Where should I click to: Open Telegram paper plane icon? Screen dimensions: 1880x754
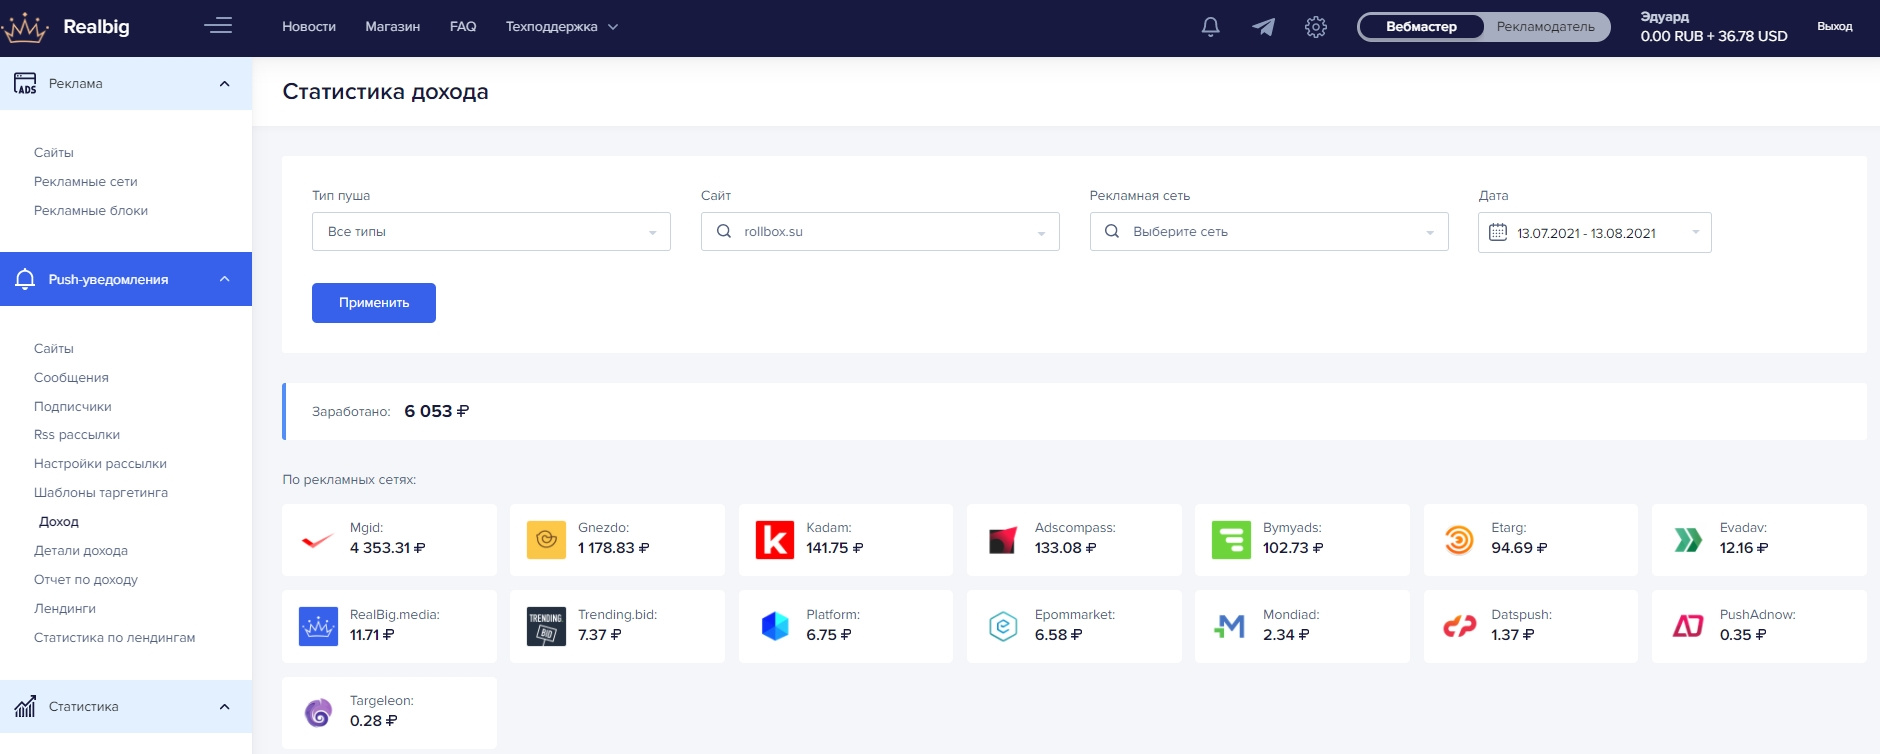point(1263,27)
